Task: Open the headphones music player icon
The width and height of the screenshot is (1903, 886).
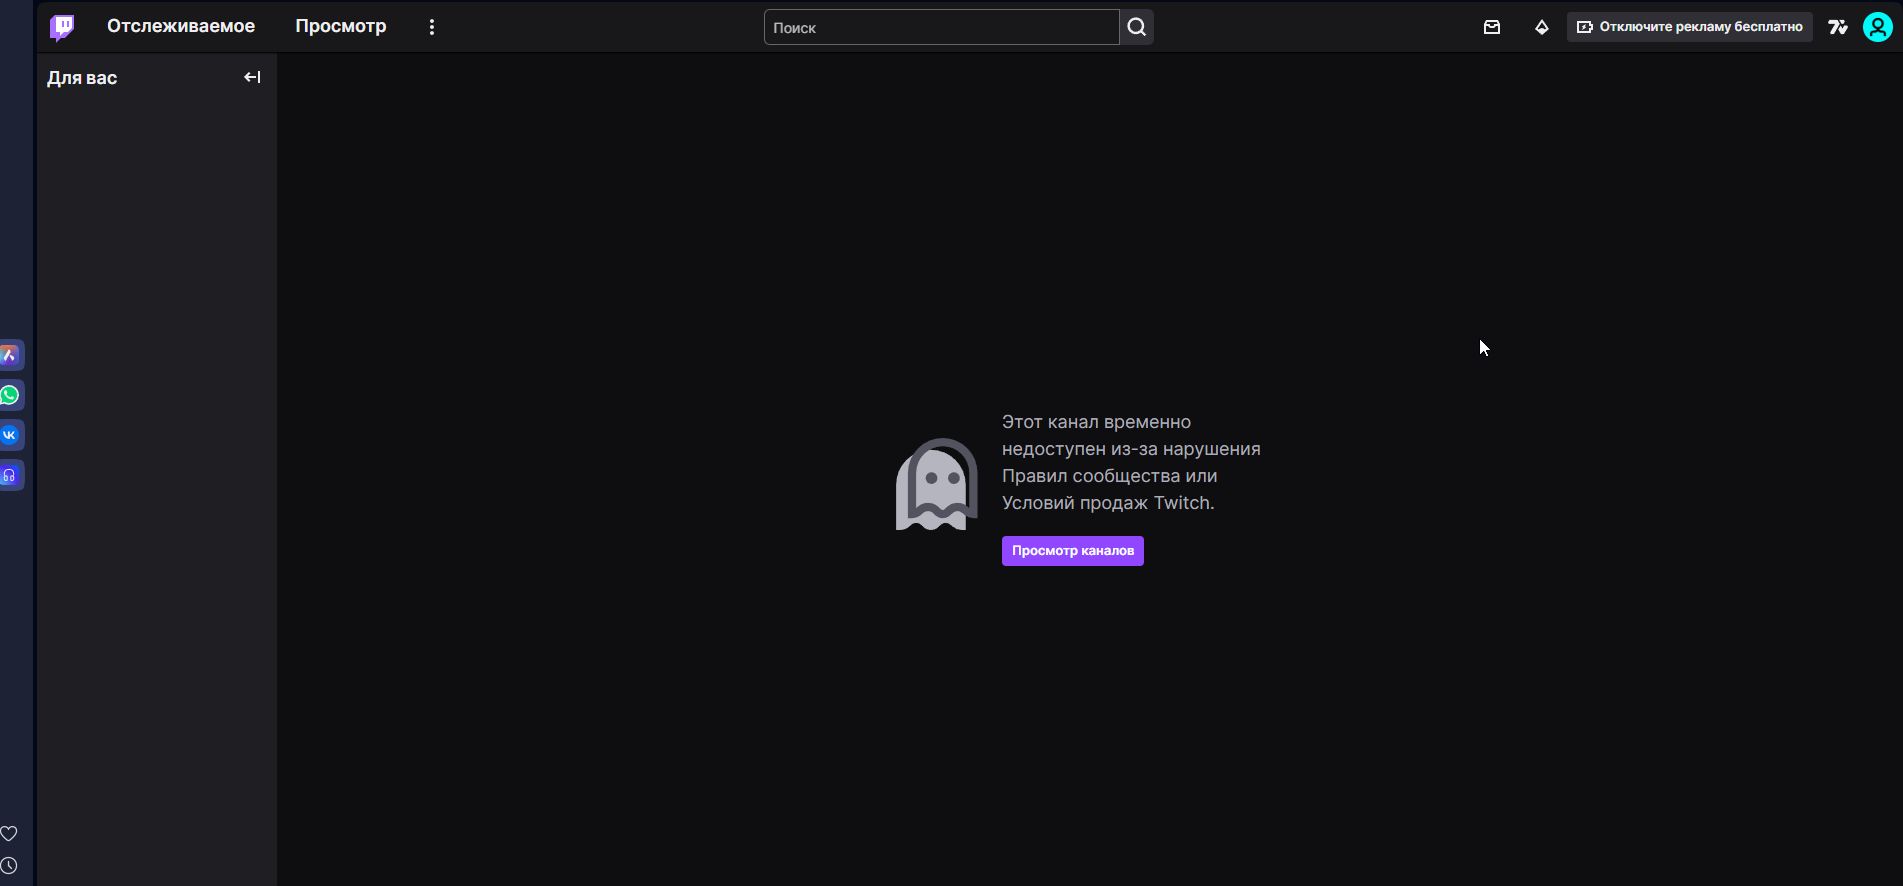Action: point(10,475)
